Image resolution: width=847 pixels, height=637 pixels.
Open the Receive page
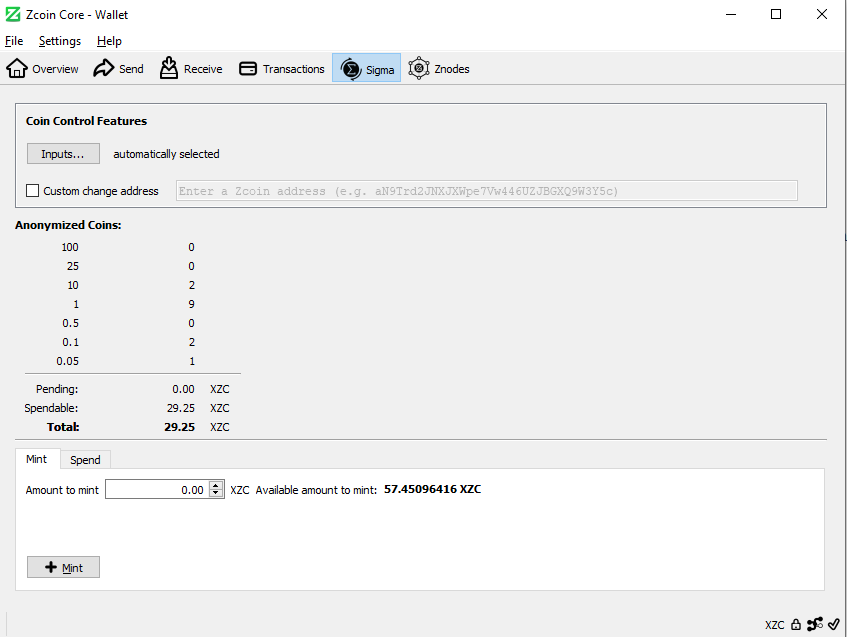[x=191, y=69]
